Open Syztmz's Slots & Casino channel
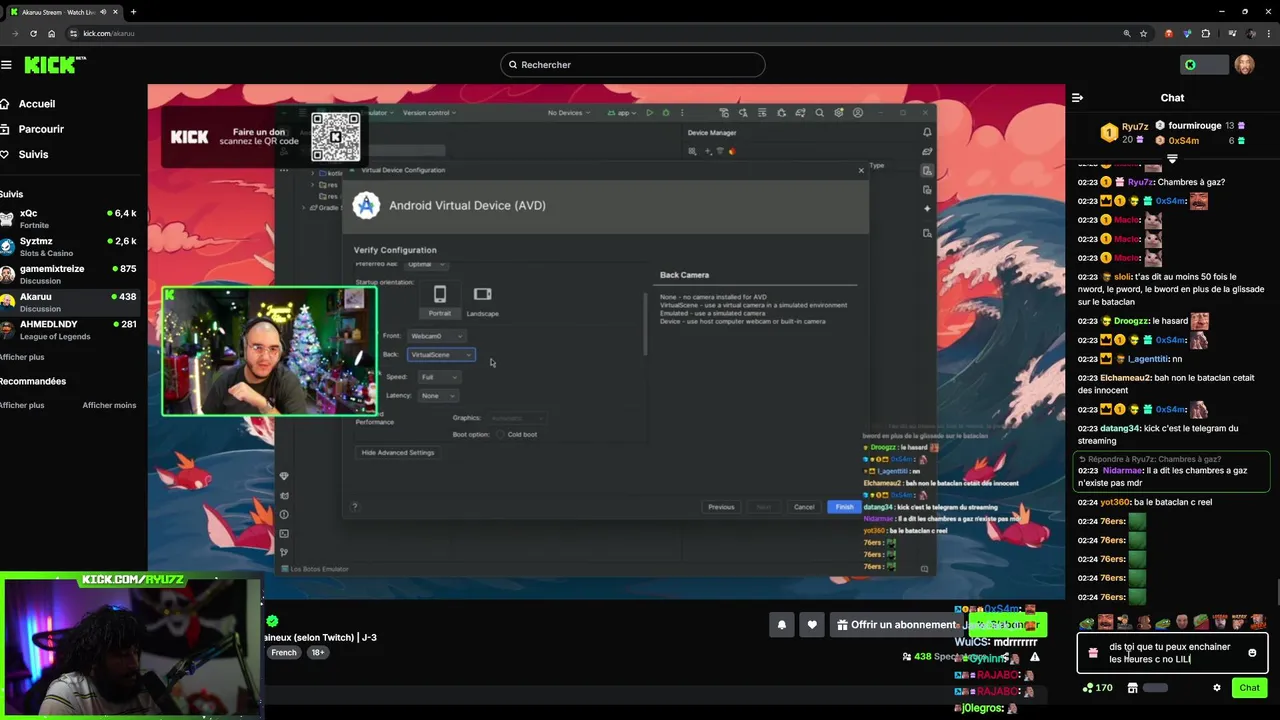The width and height of the screenshot is (1280, 720). pyautogui.click(x=70, y=247)
